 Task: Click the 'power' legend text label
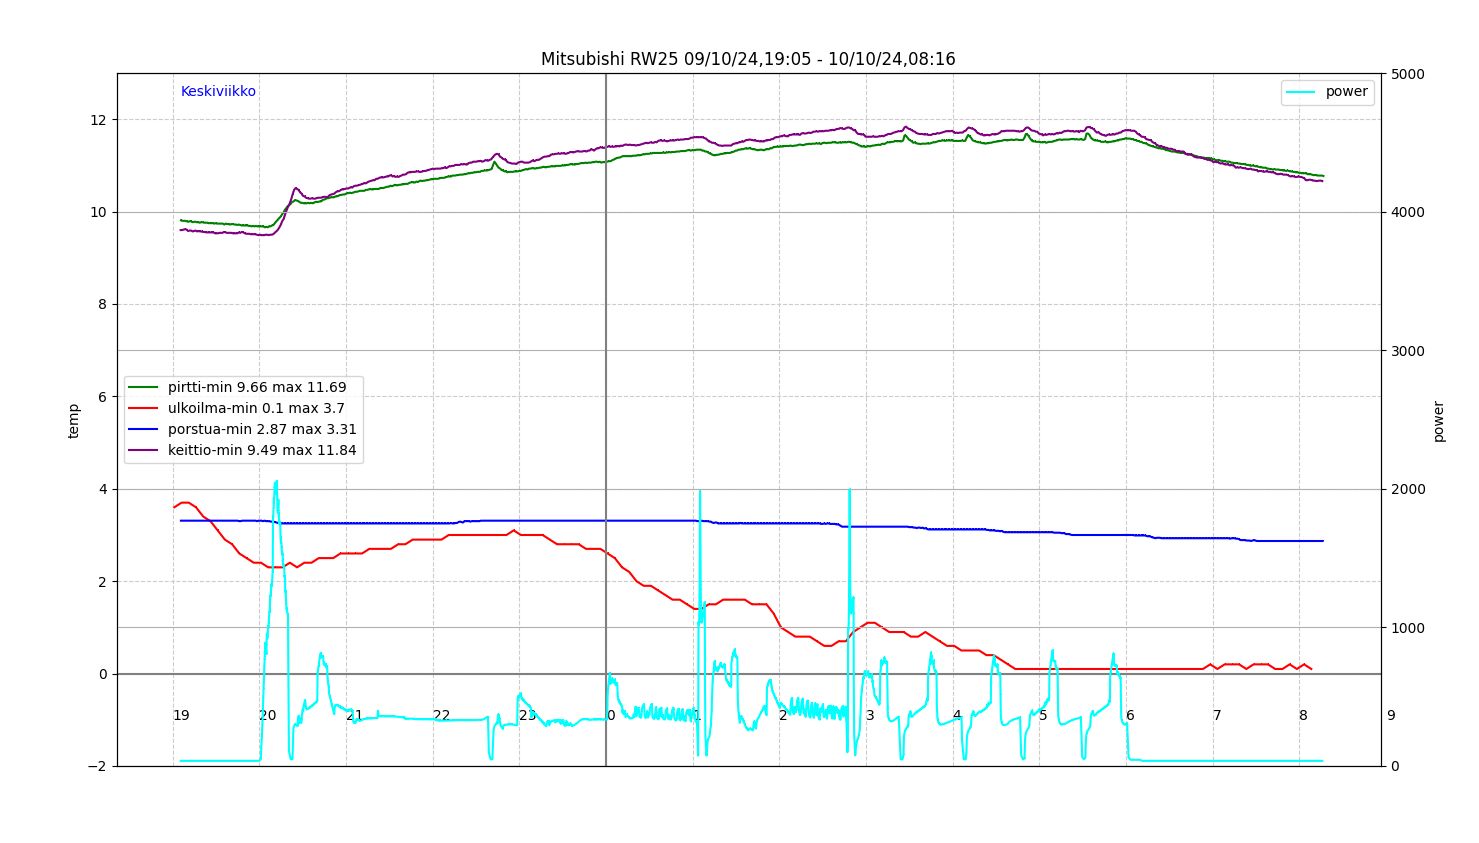(x=1346, y=92)
